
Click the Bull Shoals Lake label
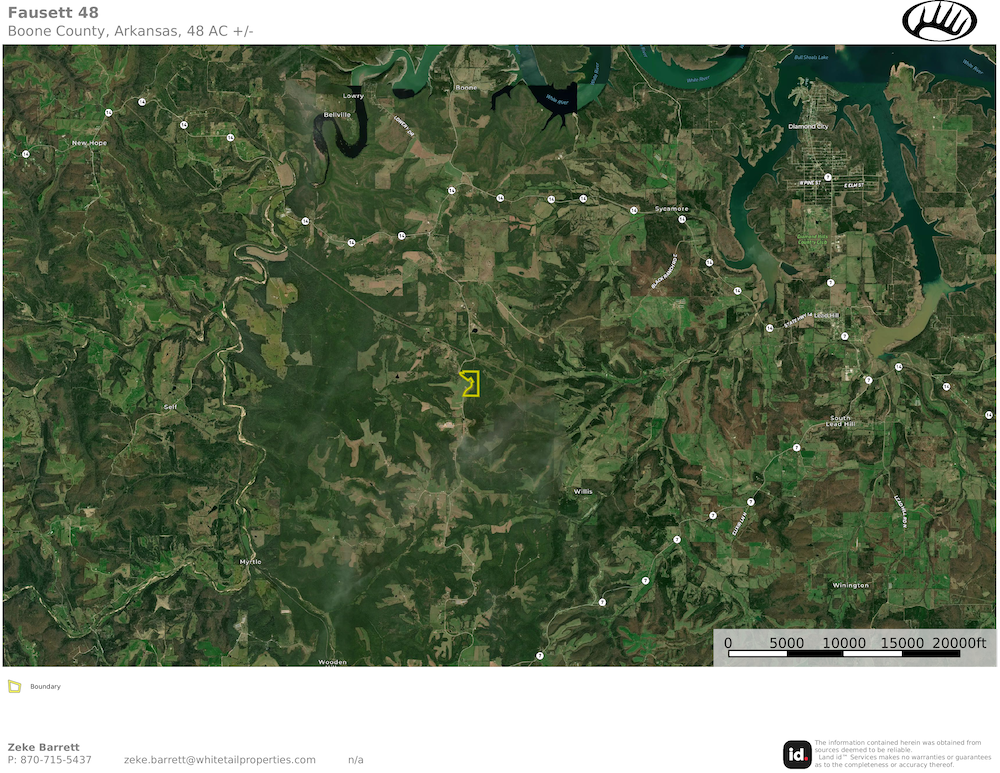click(812, 58)
